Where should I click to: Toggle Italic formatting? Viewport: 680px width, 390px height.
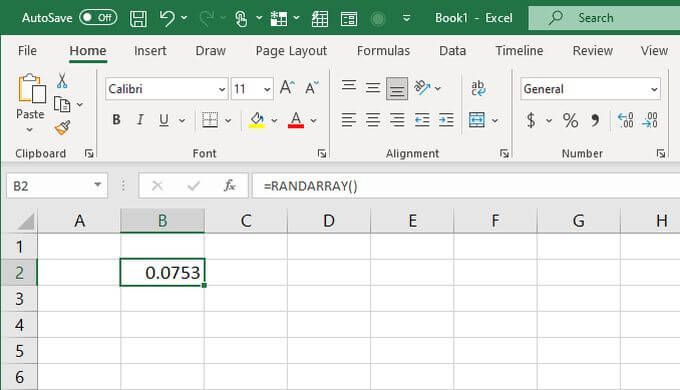pyautogui.click(x=140, y=120)
